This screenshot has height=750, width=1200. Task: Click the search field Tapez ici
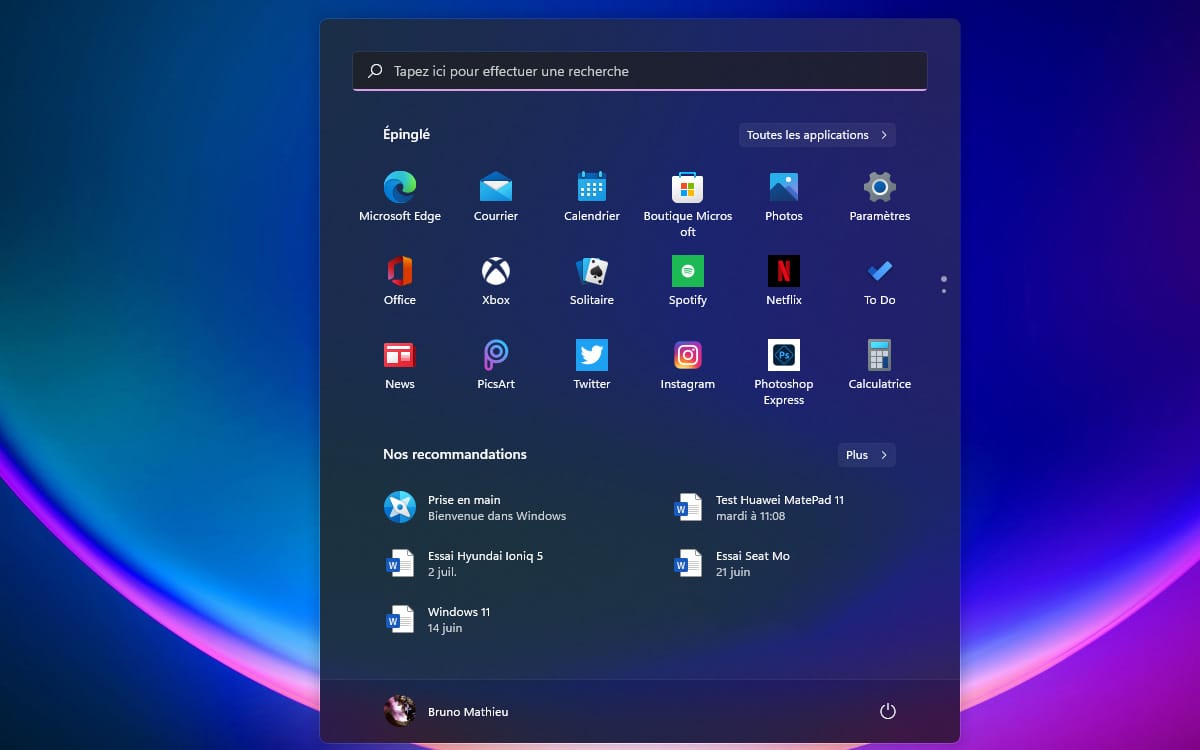[x=640, y=71]
